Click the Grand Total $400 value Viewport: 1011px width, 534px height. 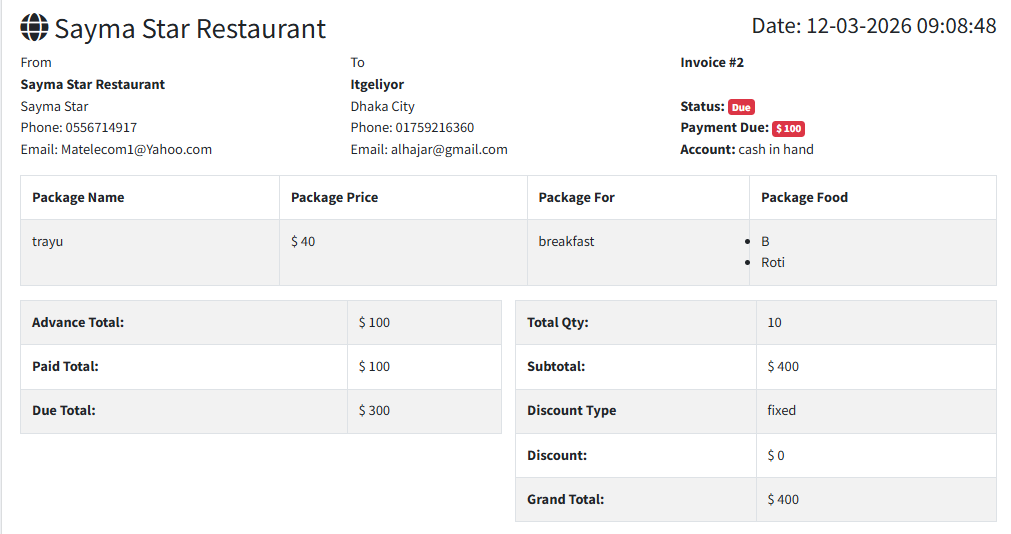coord(783,499)
